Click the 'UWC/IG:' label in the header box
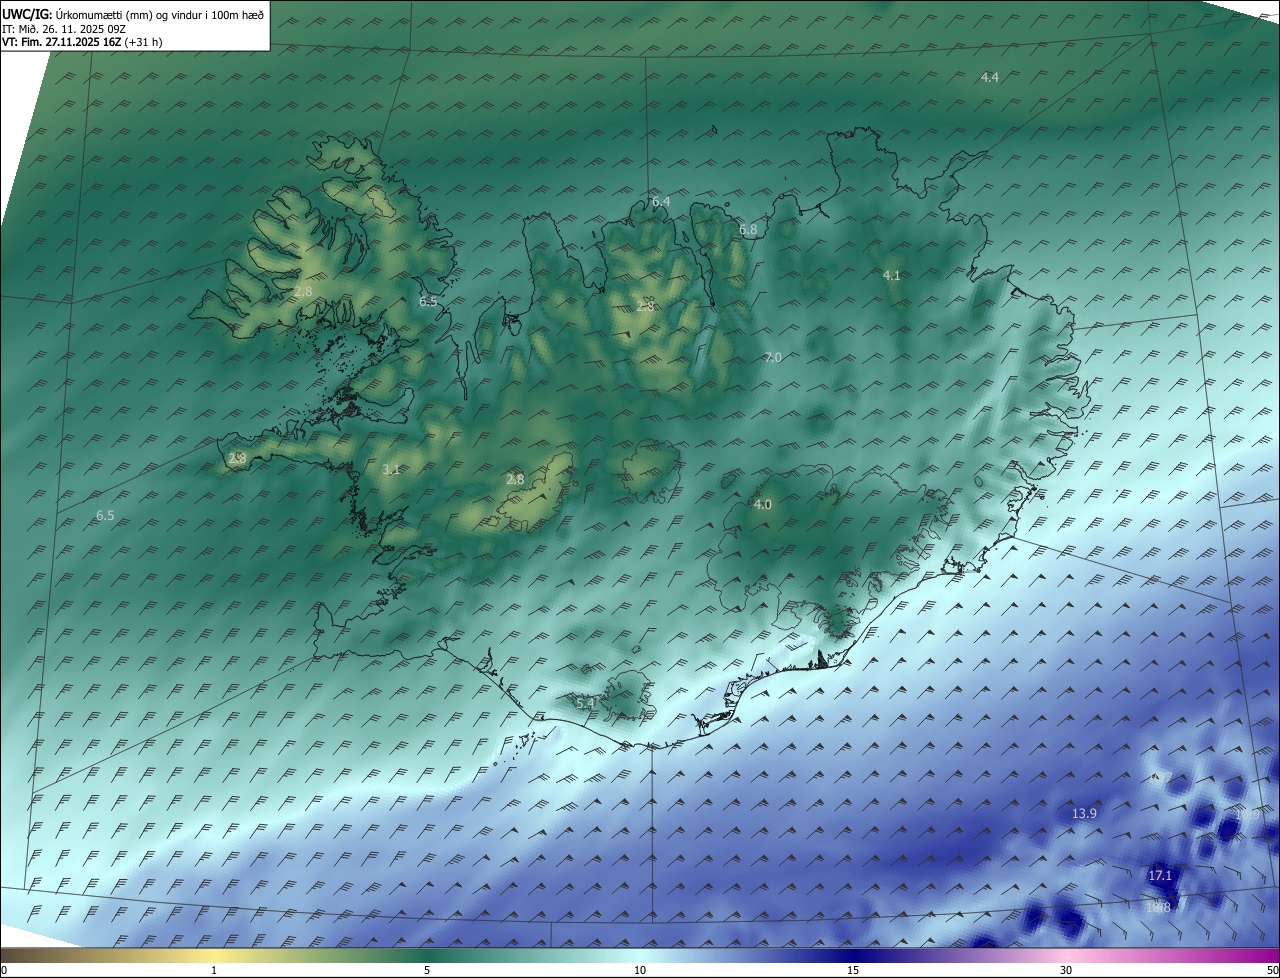This screenshot has width=1280, height=978. coord(28,15)
